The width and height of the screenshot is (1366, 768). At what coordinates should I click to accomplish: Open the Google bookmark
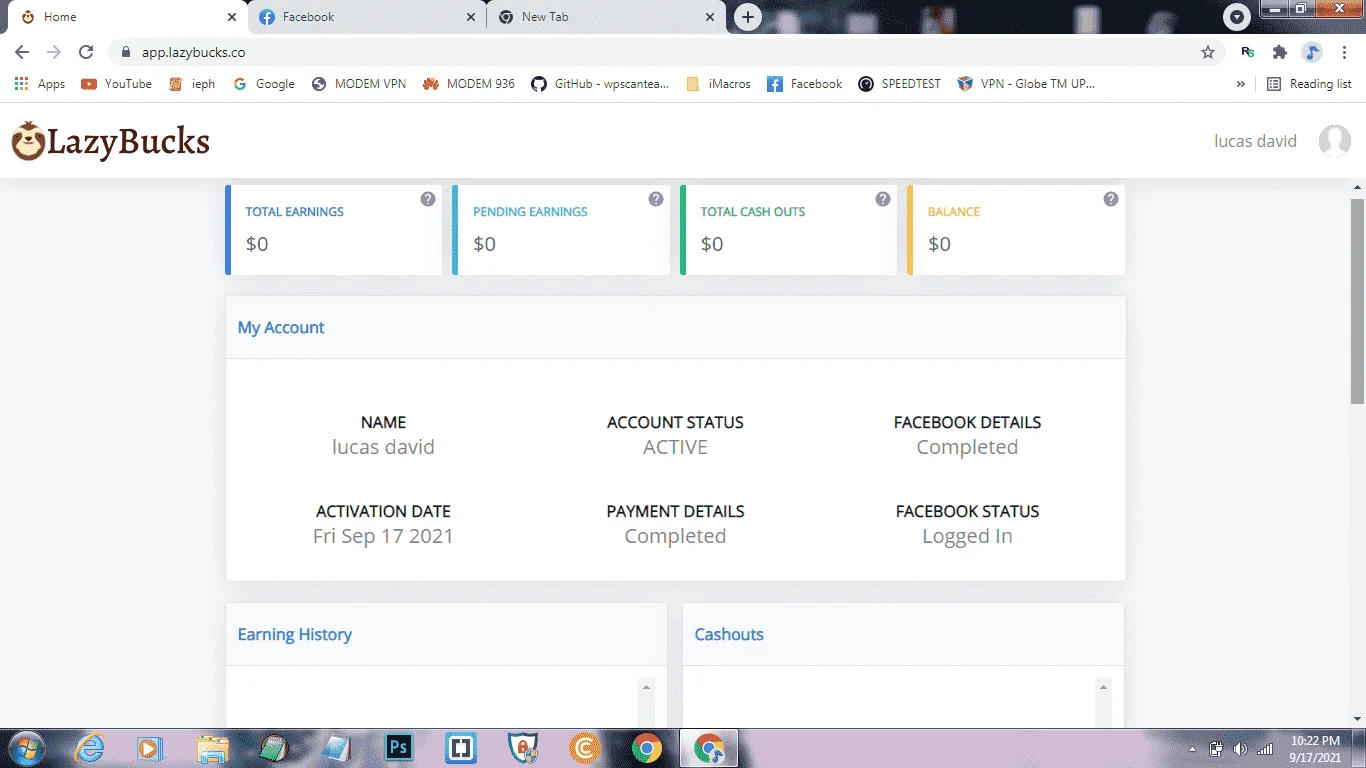coord(264,84)
